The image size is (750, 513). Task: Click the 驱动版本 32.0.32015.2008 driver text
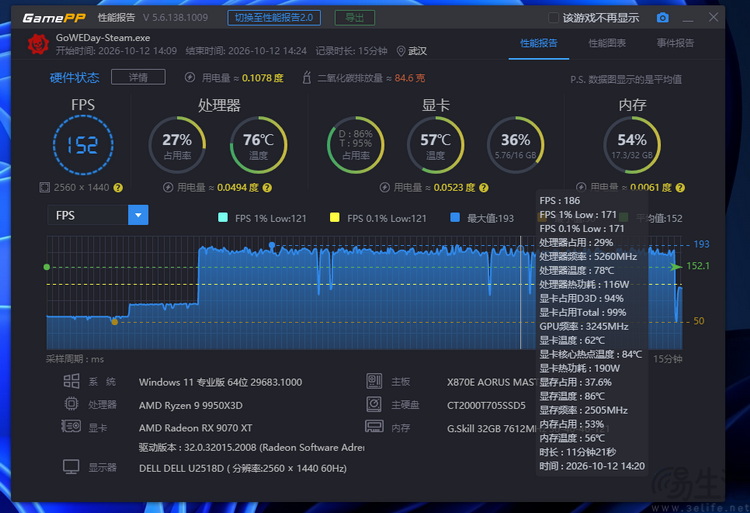tap(252, 448)
